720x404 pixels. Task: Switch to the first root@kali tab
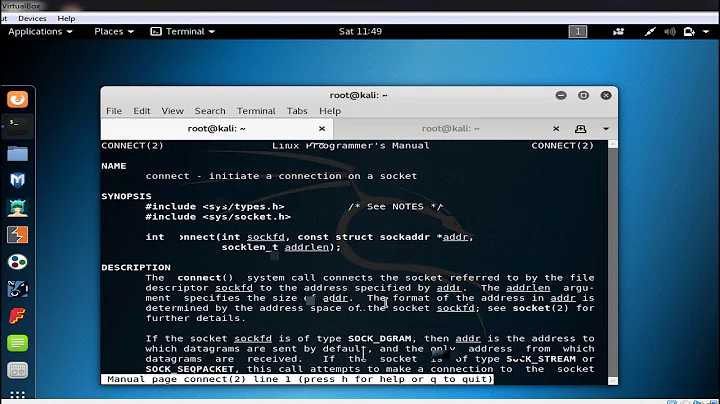pyautogui.click(x=217, y=129)
